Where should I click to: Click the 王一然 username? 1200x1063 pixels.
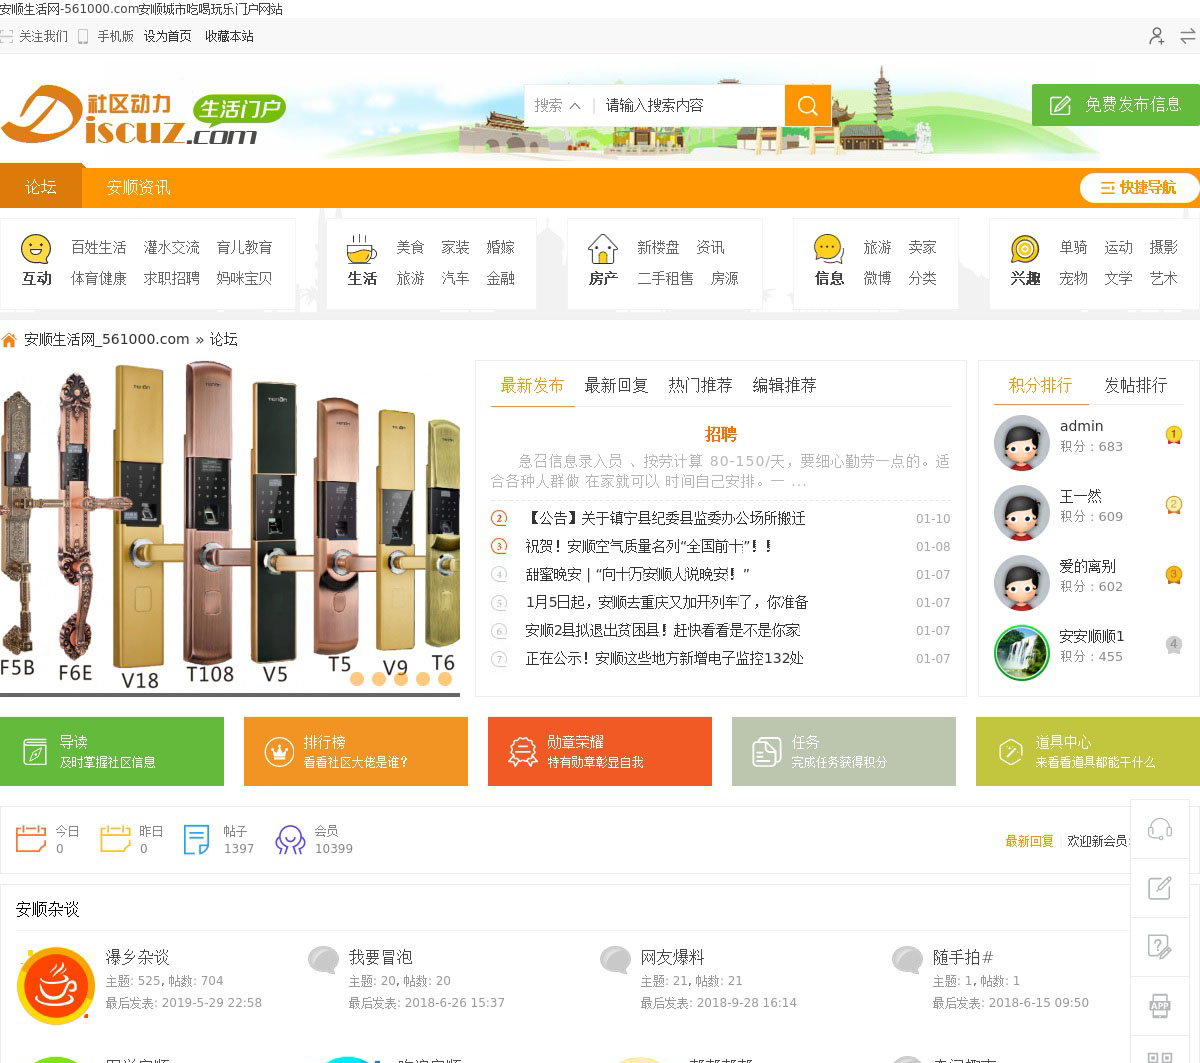click(1080, 496)
